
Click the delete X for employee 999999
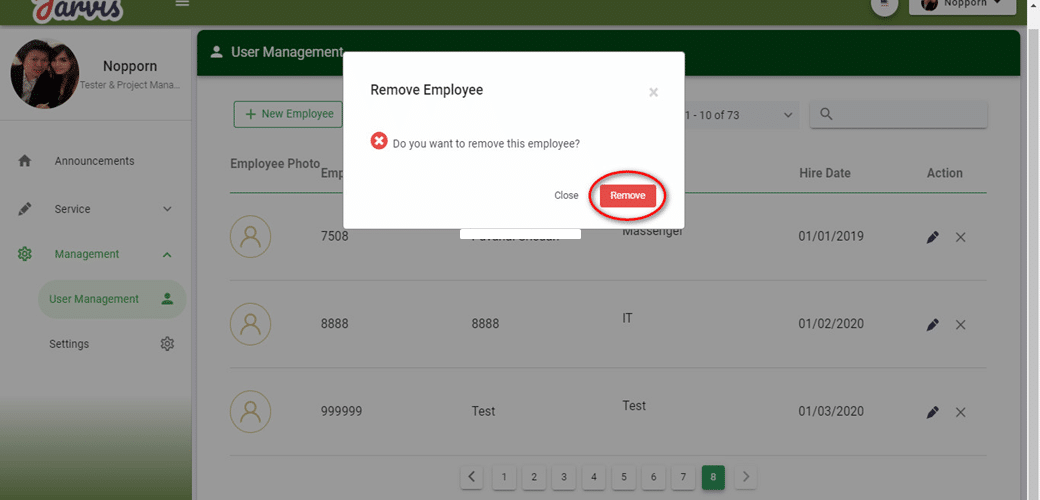click(960, 412)
